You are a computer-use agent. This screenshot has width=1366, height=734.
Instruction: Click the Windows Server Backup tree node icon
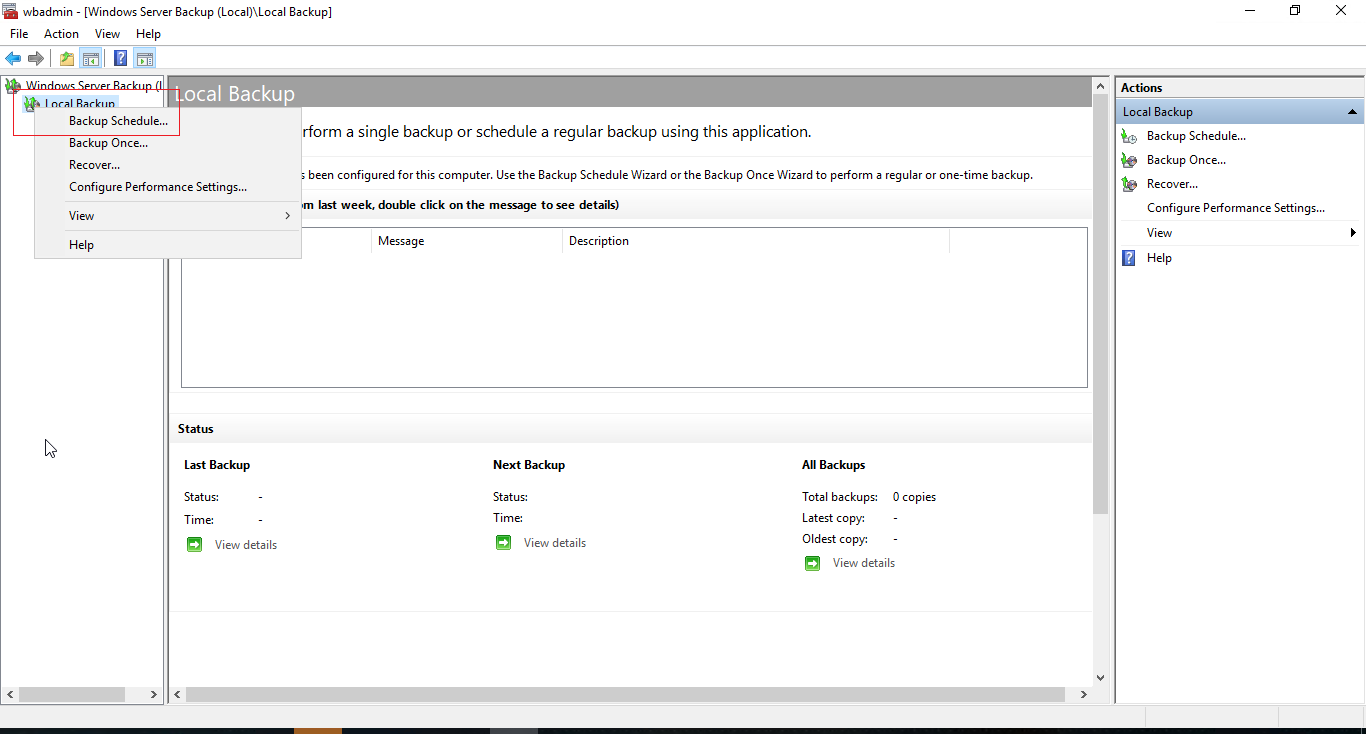(x=13, y=86)
